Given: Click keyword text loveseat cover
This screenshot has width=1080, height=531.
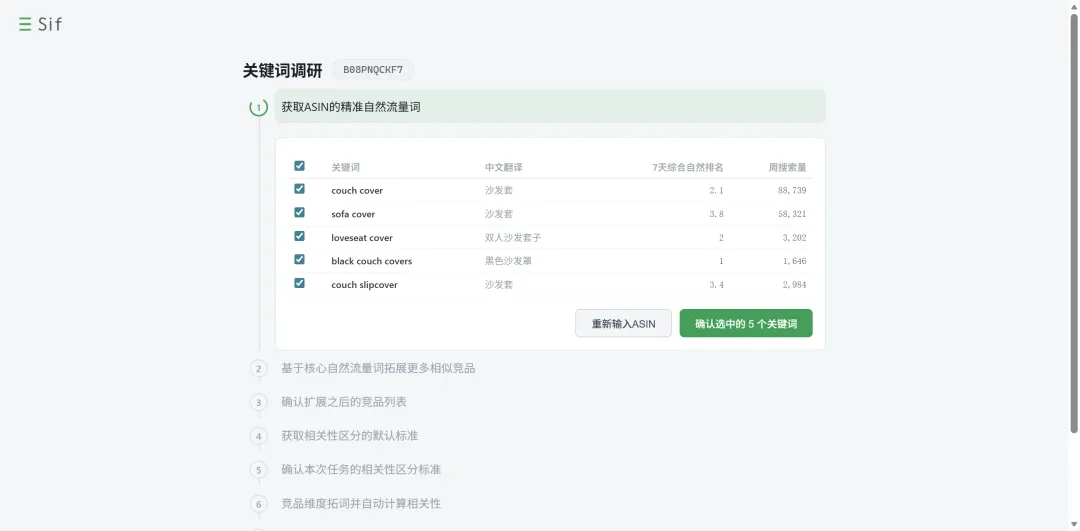Looking at the screenshot, I should (x=362, y=238).
